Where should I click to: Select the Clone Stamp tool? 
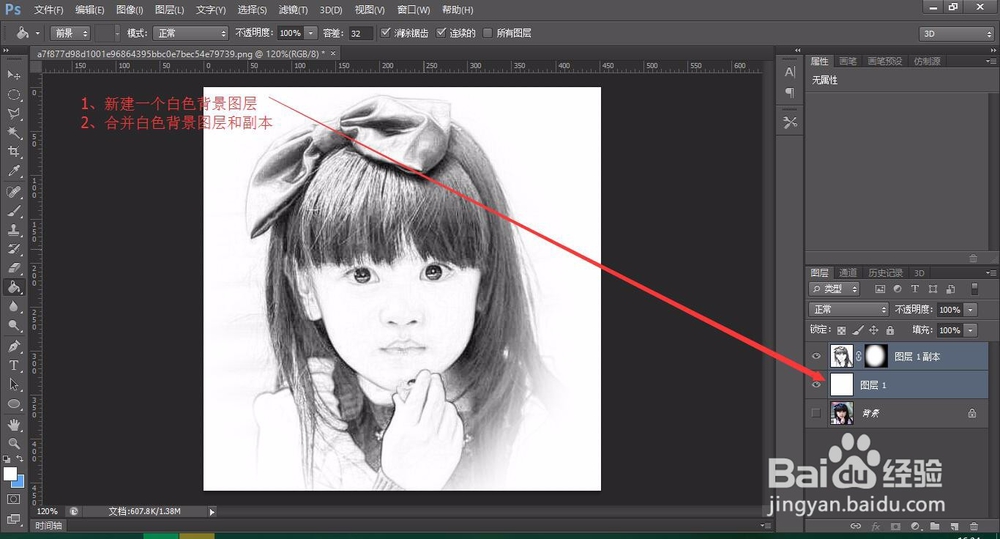pos(13,230)
